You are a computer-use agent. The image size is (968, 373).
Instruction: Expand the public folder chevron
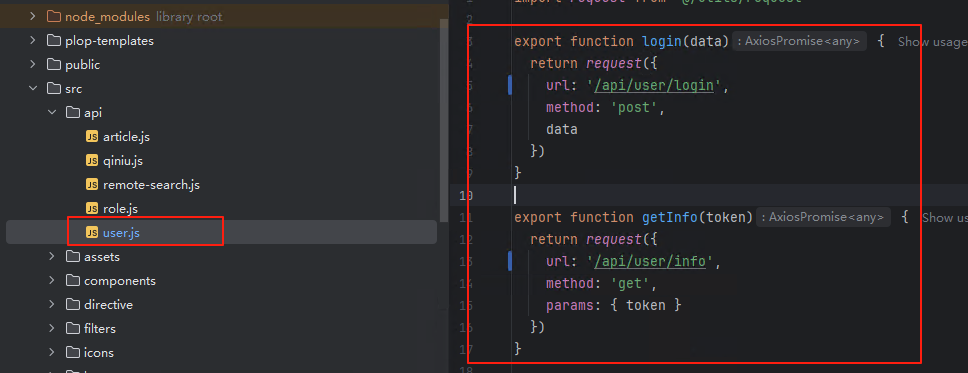pos(33,65)
